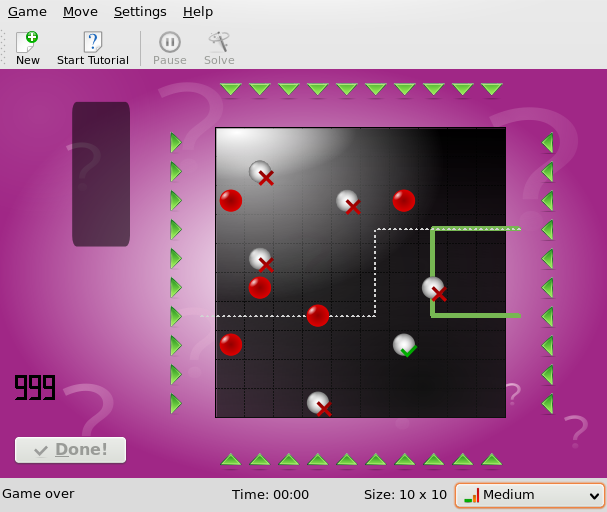Click the Start Tutorial toolbar button
This screenshot has width=607, height=512.
pyautogui.click(x=93, y=48)
